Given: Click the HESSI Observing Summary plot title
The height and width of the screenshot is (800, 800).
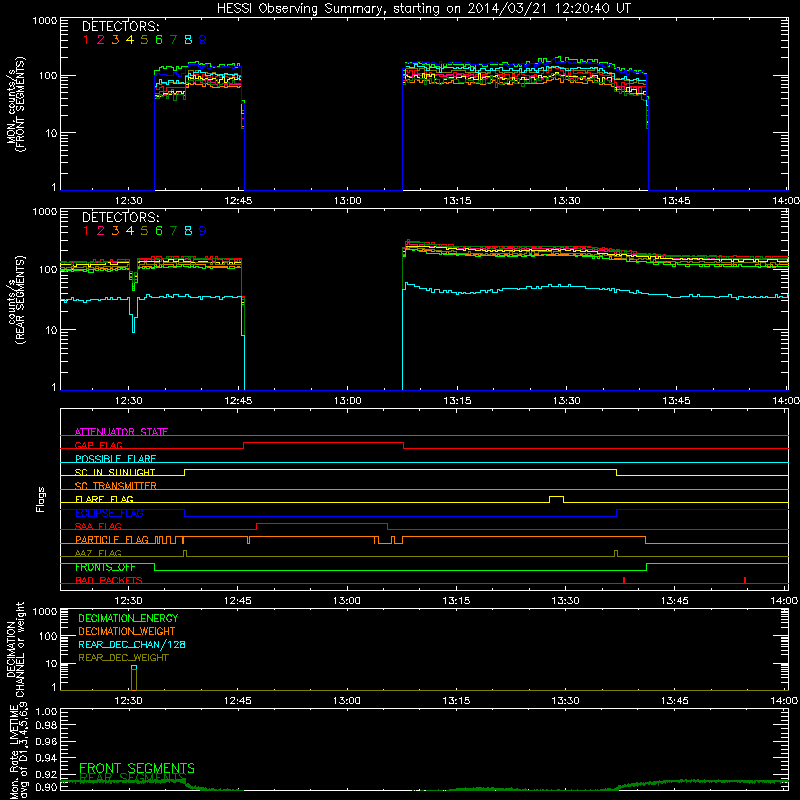Looking at the screenshot, I should 423,9.
